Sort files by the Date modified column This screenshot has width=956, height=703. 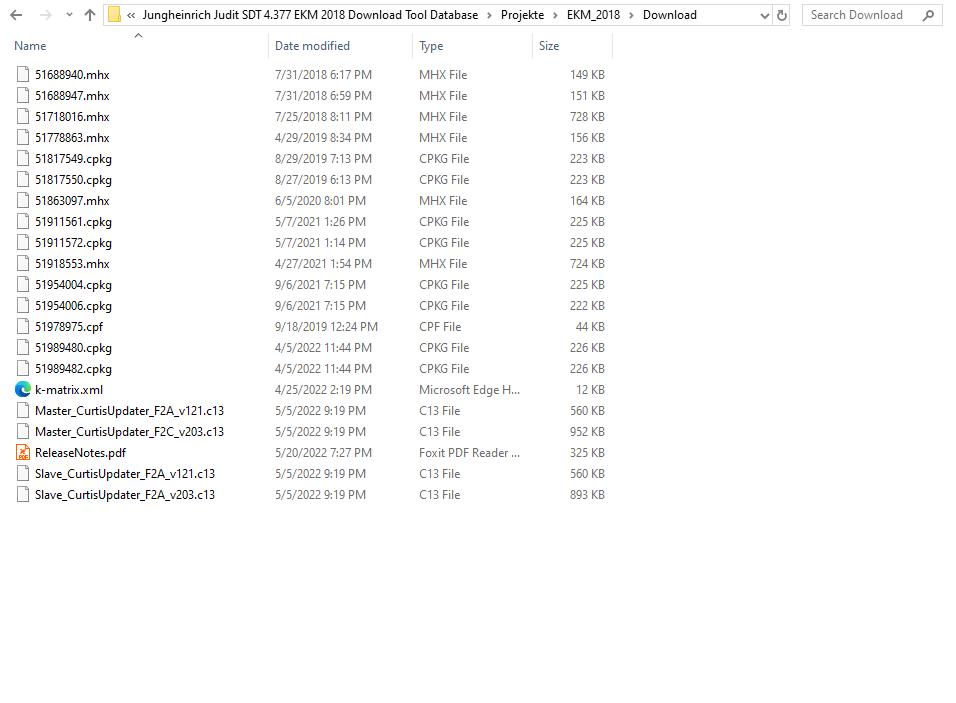(311, 45)
